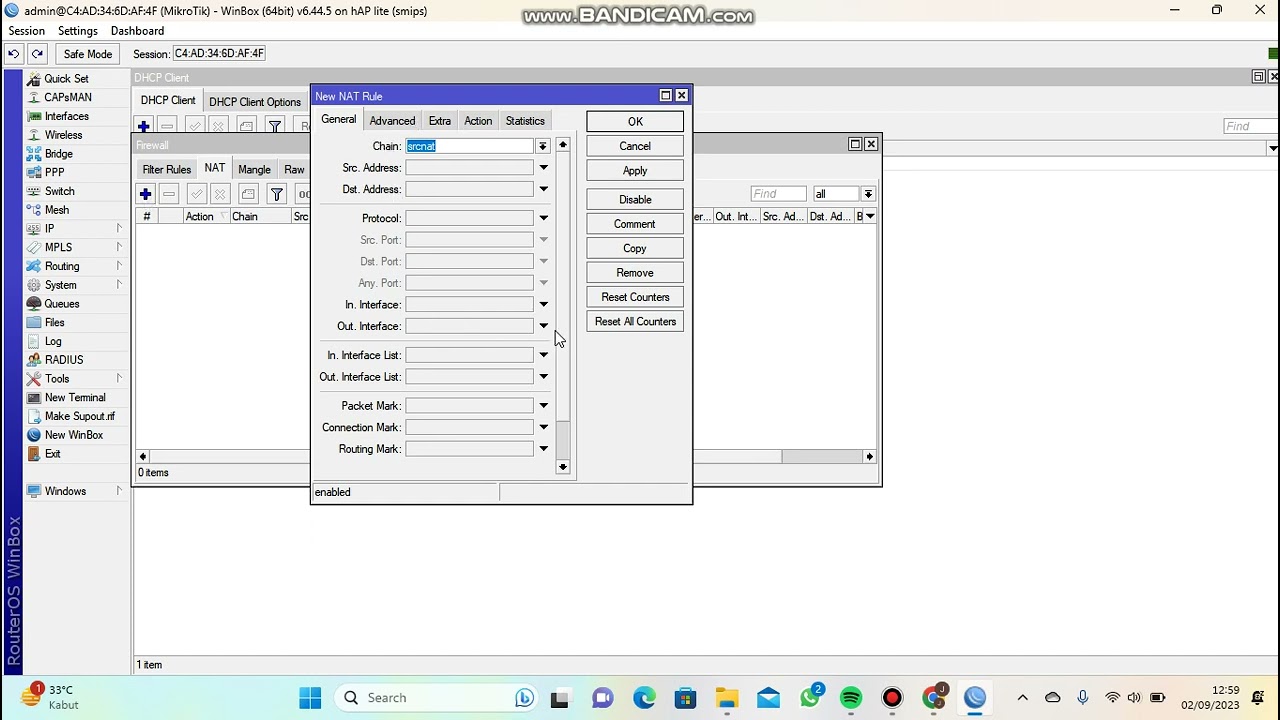The image size is (1280, 720).
Task: Click Reset All Counters
Action: click(x=635, y=322)
